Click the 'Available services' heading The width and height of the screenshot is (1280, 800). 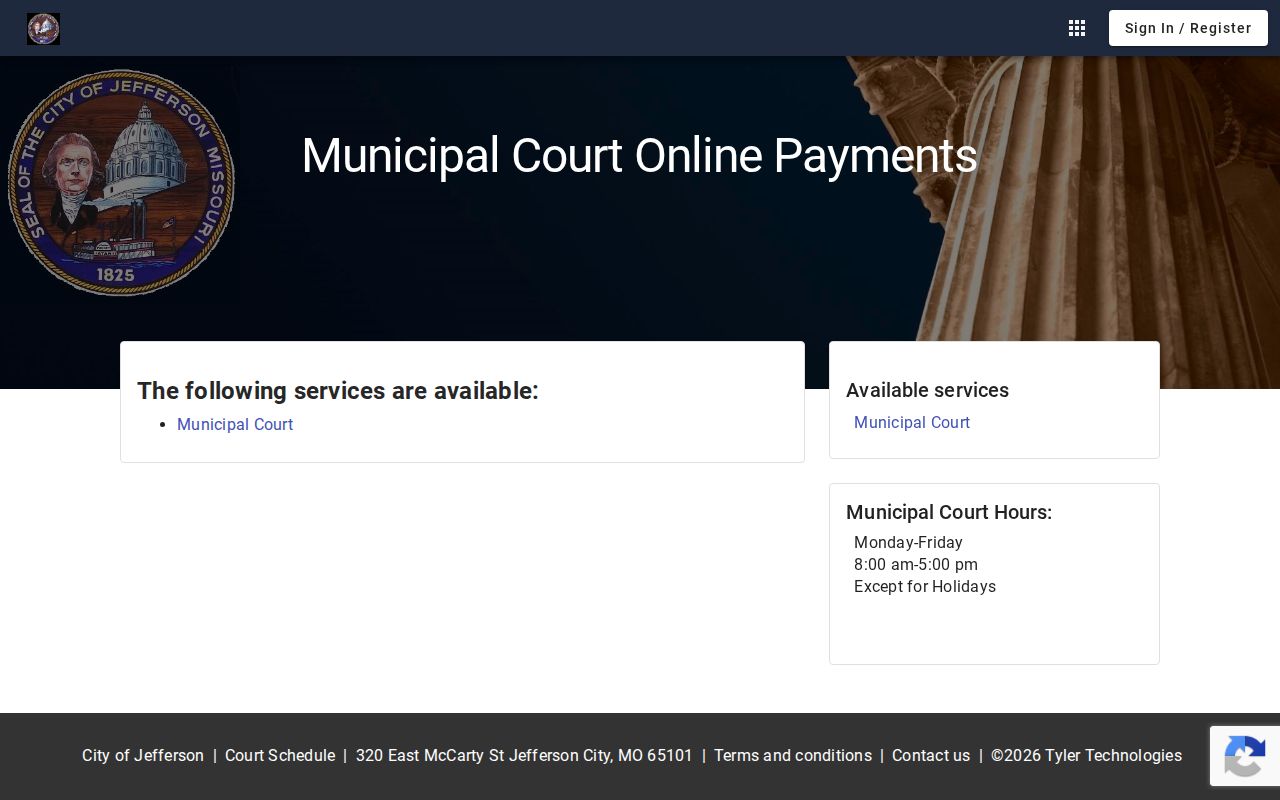click(927, 390)
